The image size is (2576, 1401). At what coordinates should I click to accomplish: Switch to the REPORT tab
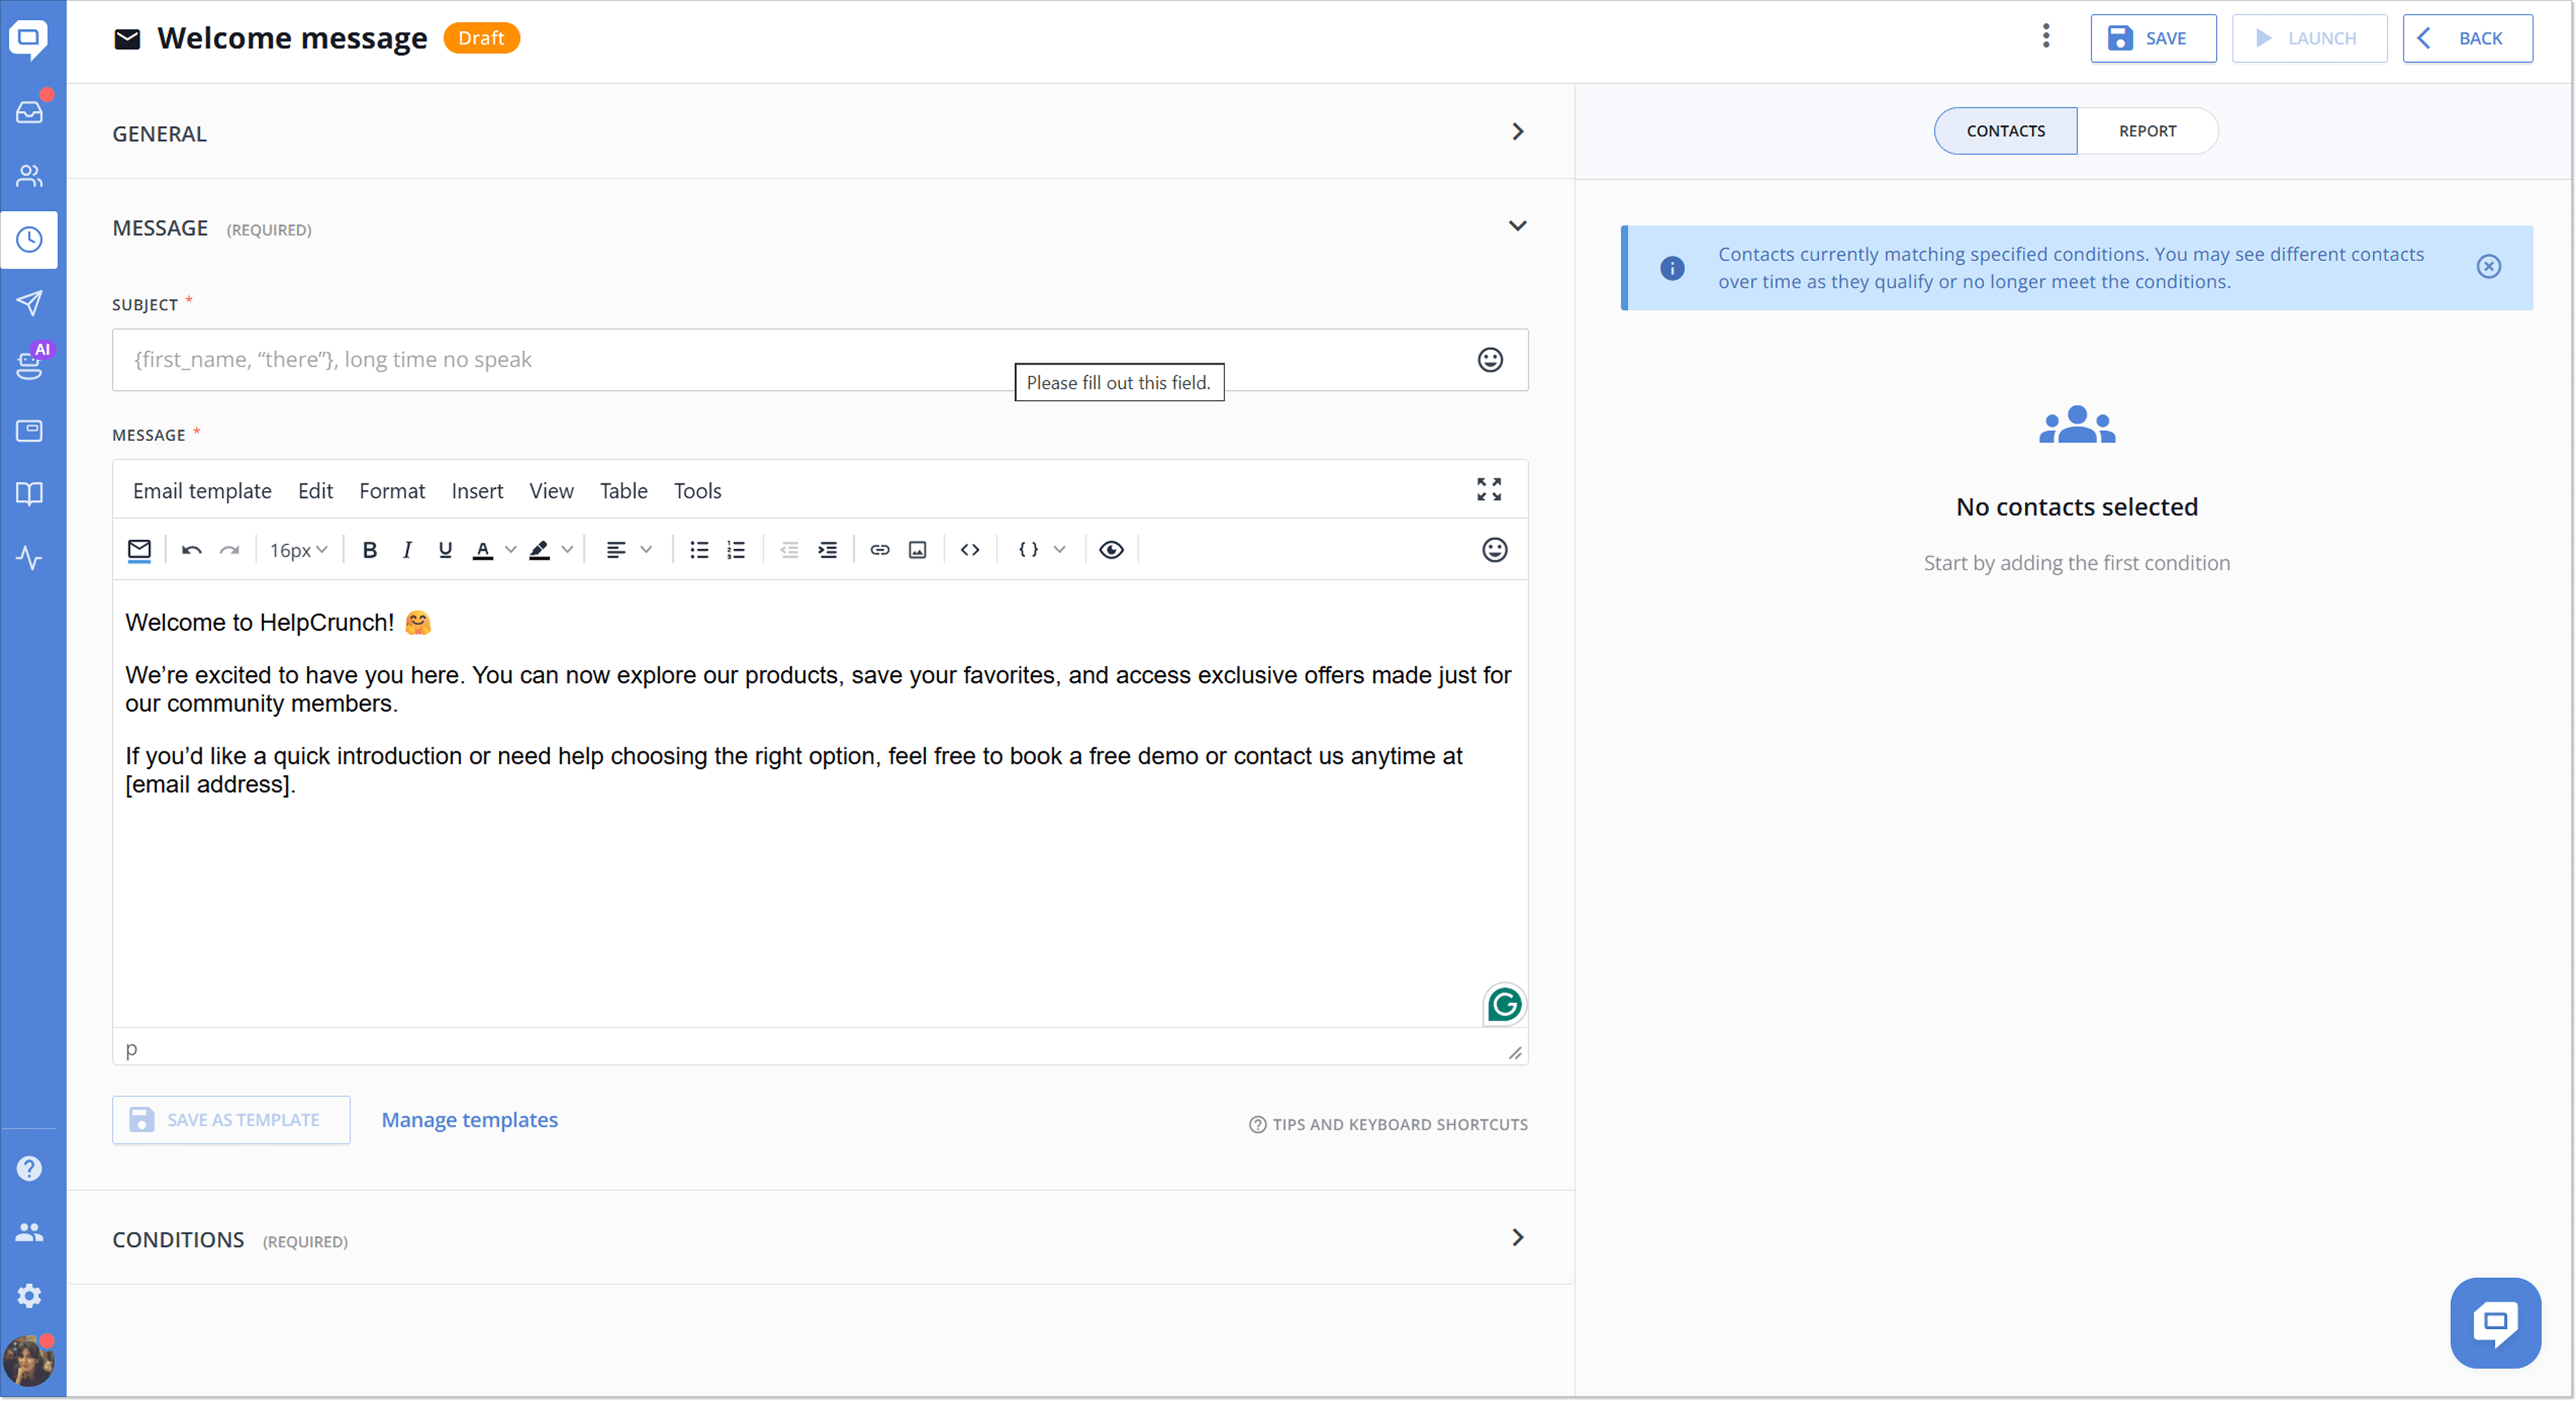coord(2147,131)
